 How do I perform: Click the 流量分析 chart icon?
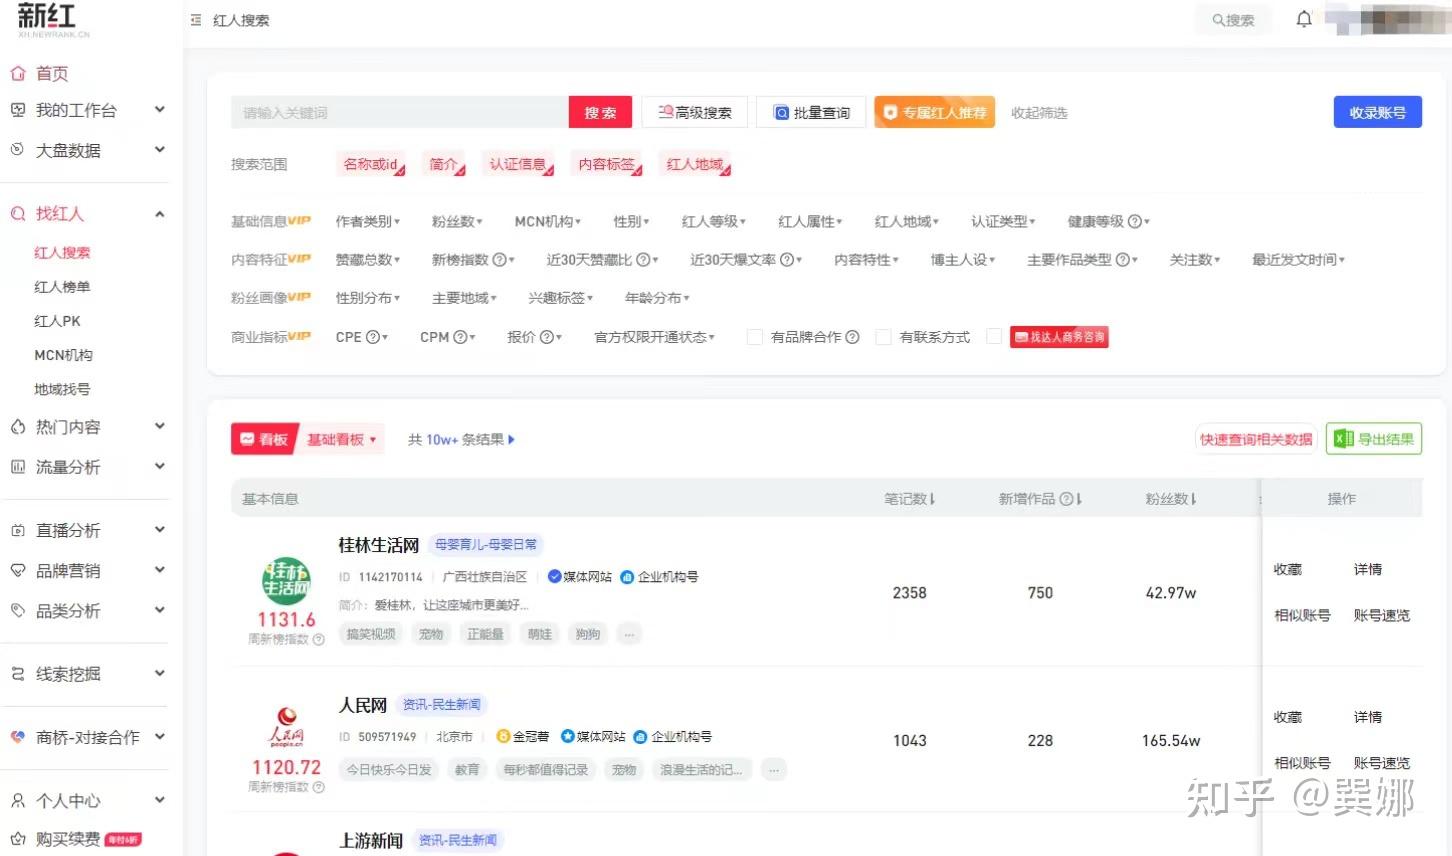(x=17, y=467)
